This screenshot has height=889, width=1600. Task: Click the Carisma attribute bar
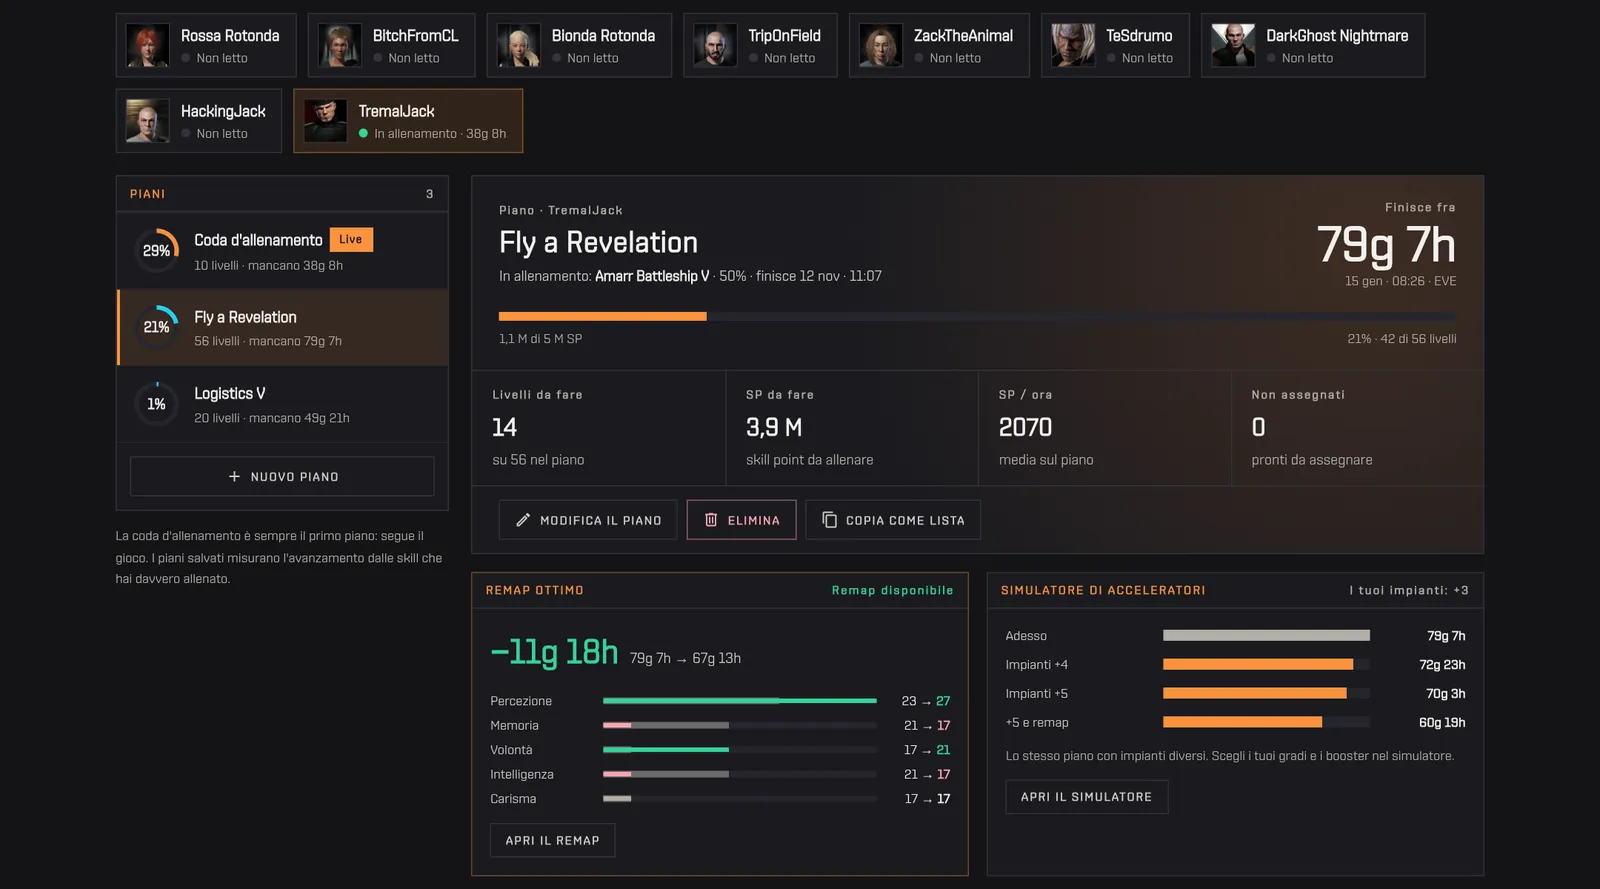pos(740,799)
